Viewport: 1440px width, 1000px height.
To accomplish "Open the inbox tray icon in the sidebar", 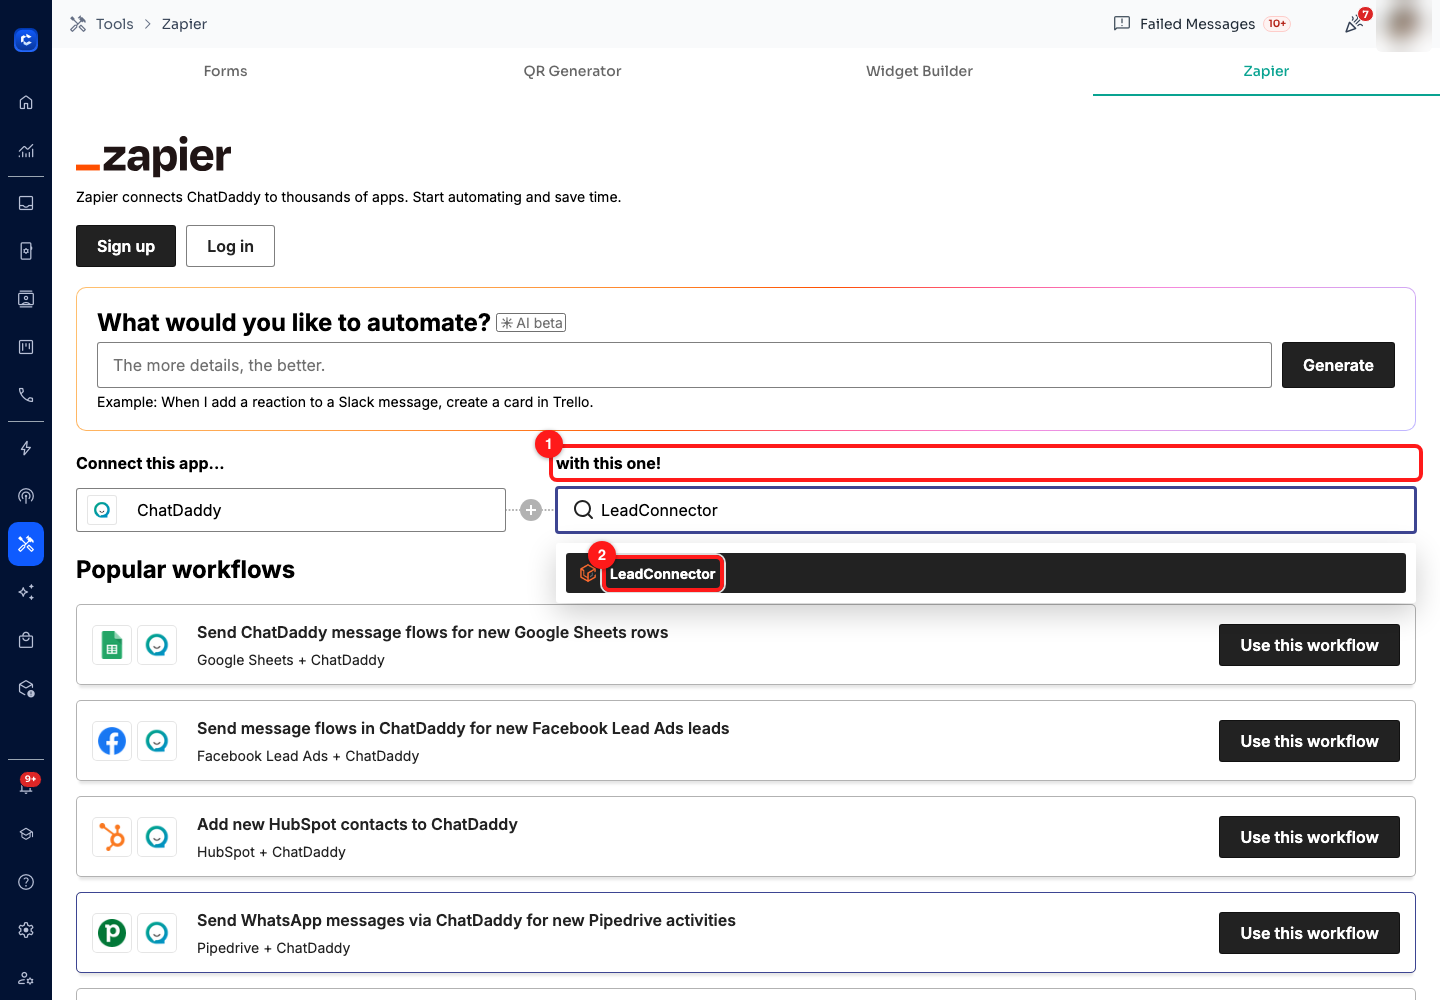I will 26,203.
